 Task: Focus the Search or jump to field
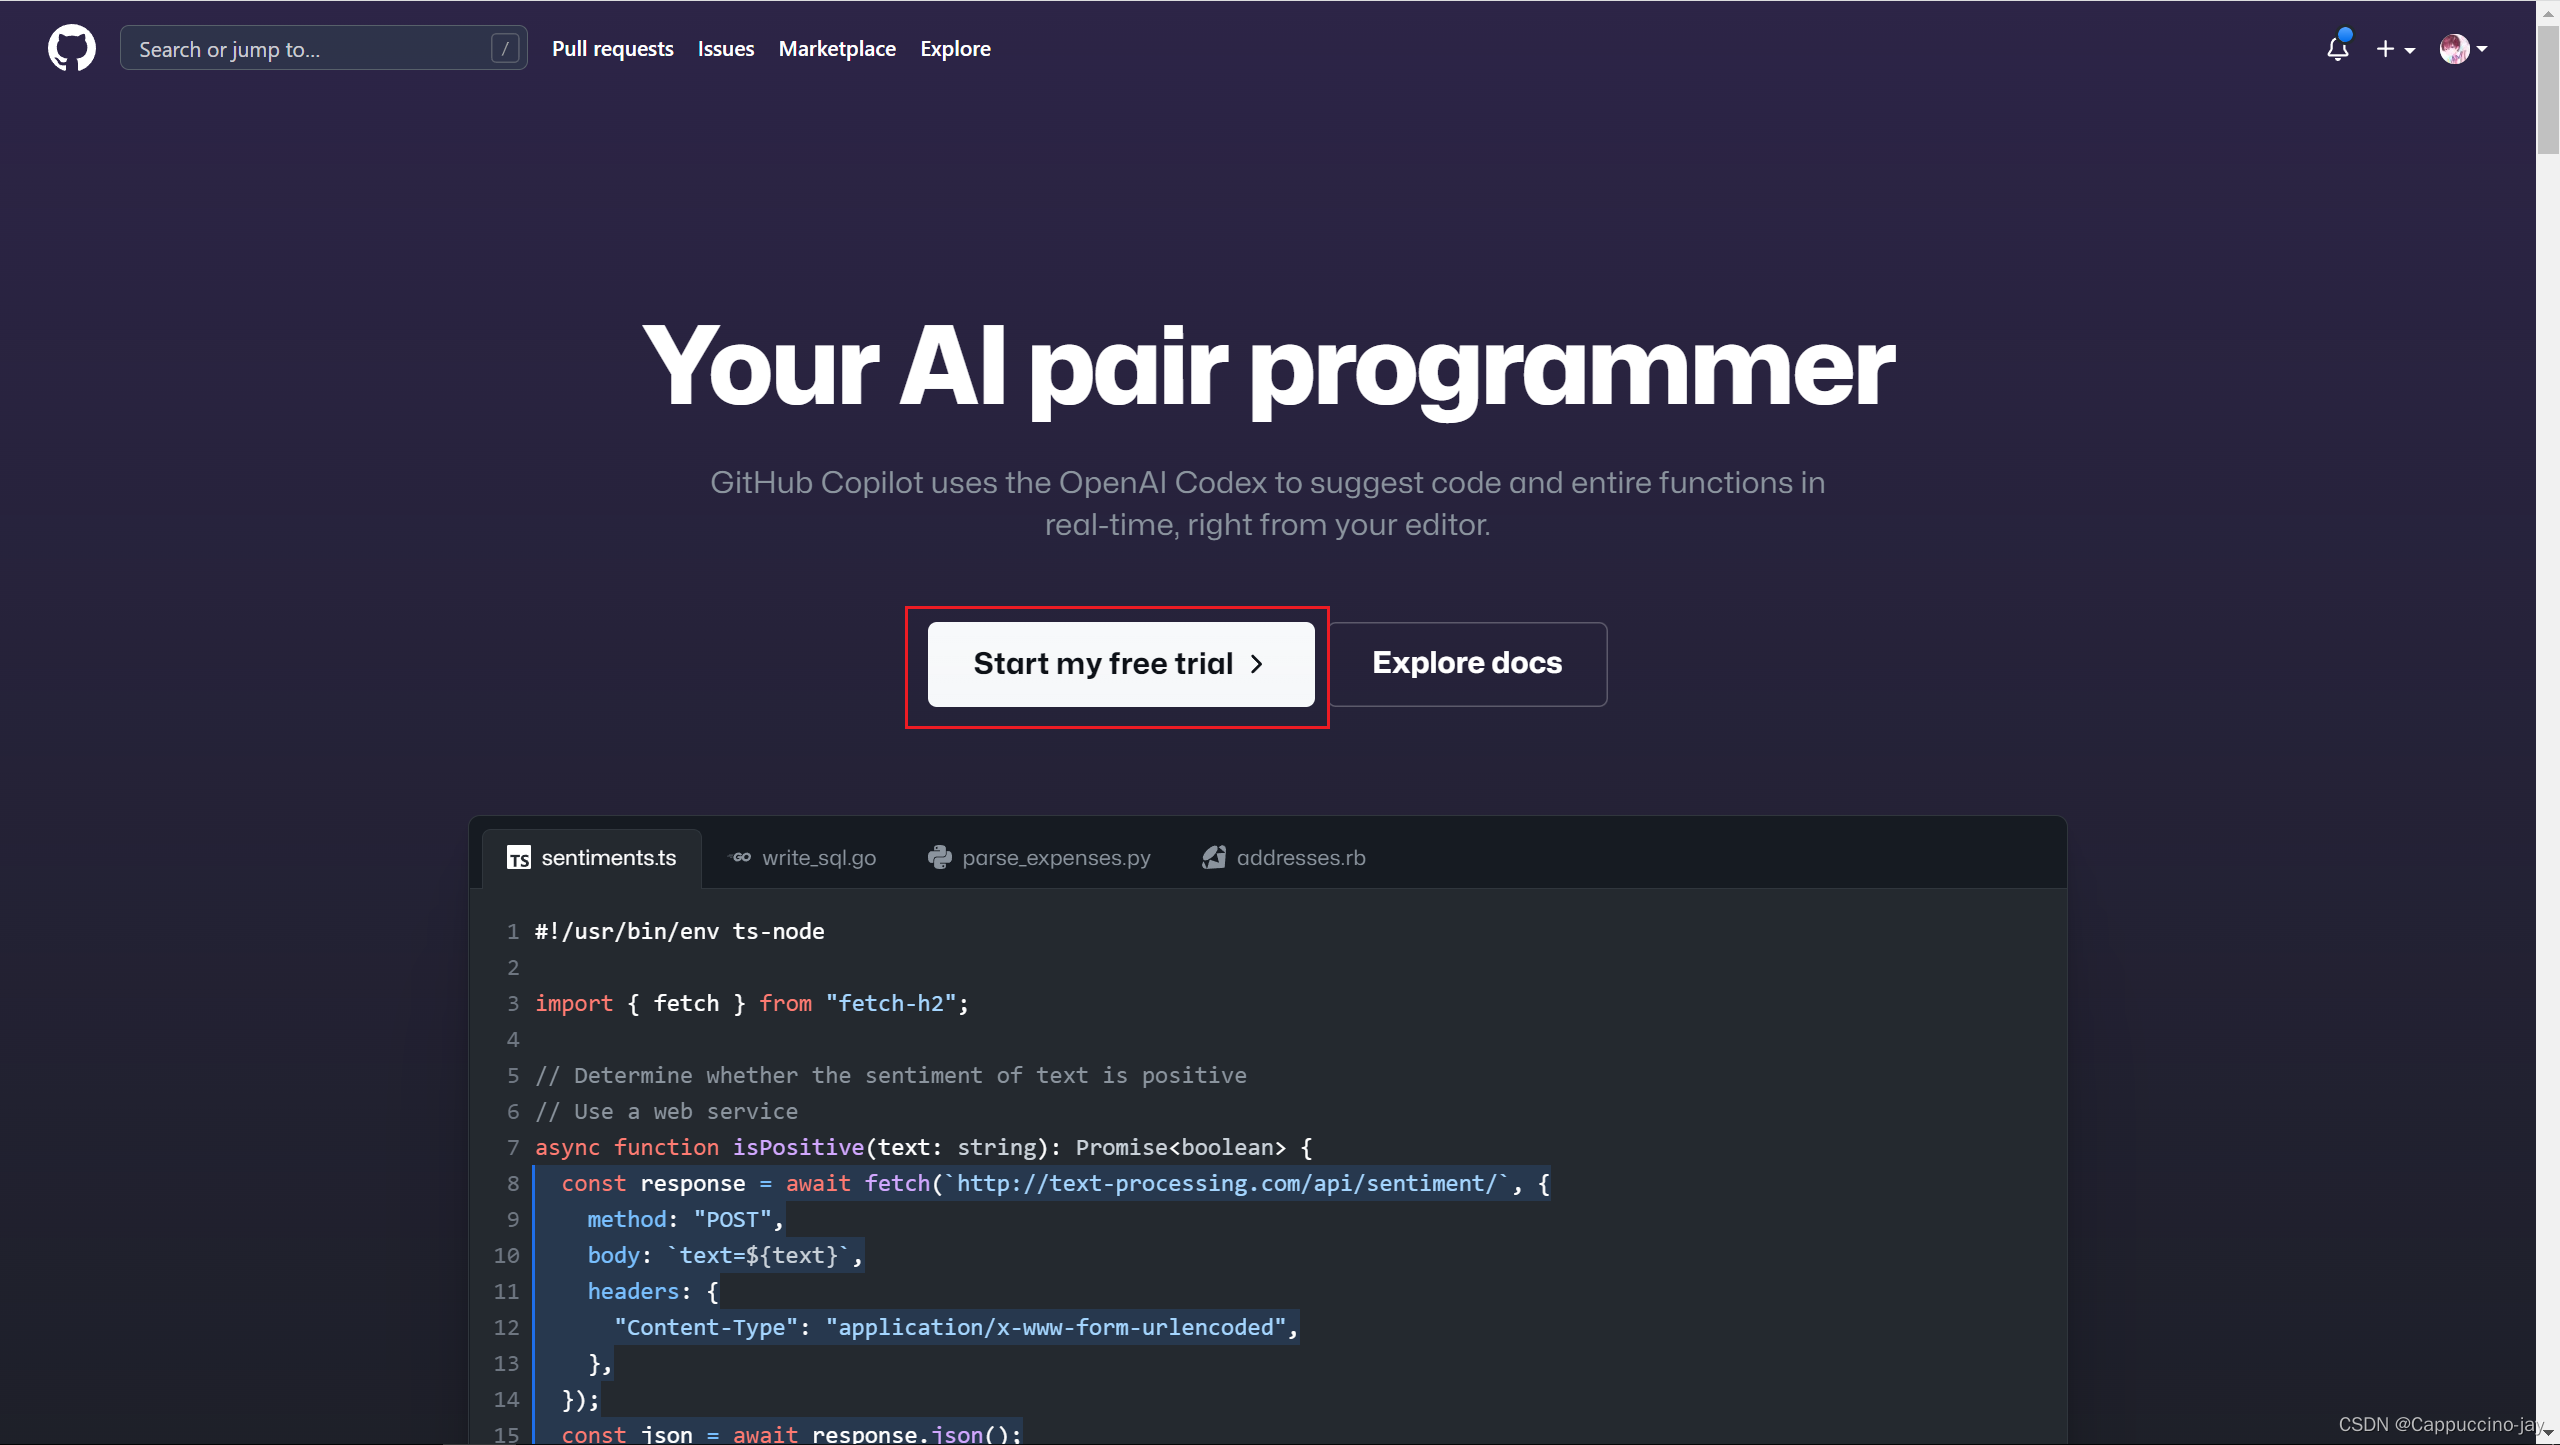click(x=323, y=48)
